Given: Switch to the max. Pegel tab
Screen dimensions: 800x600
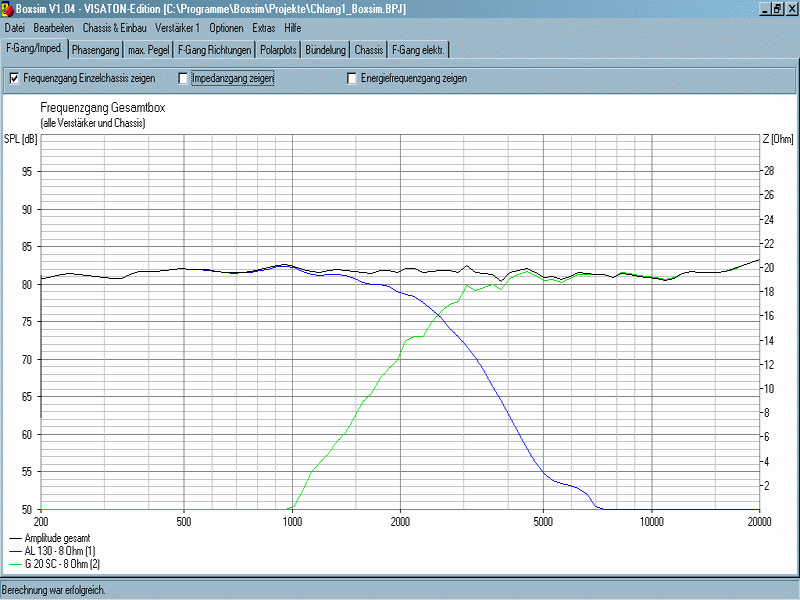Looking at the screenshot, I should pyautogui.click(x=149, y=49).
